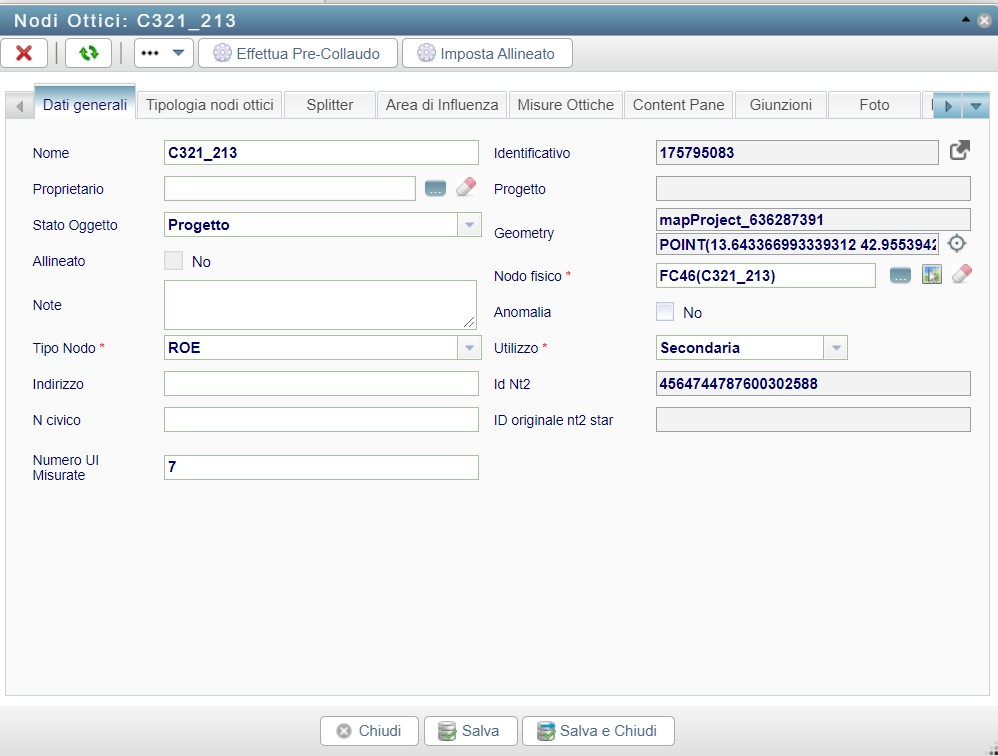
Task: Click the ID originale nt2 star field
Action: (813, 419)
